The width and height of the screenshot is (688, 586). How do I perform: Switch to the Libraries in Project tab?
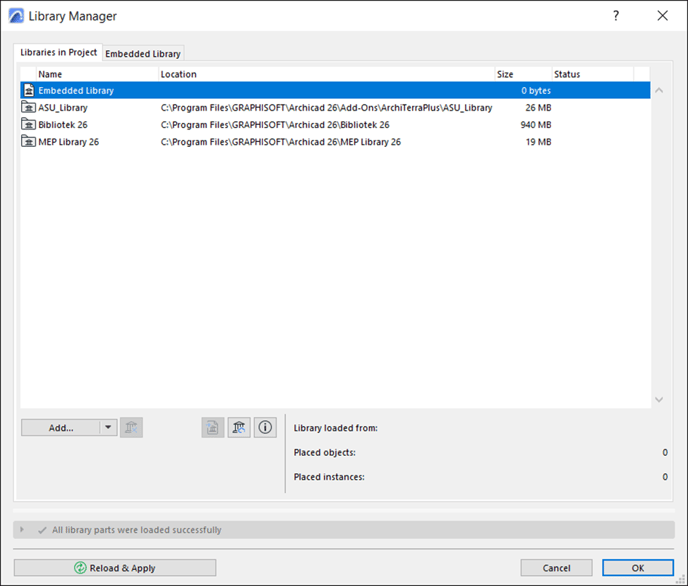click(58, 52)
